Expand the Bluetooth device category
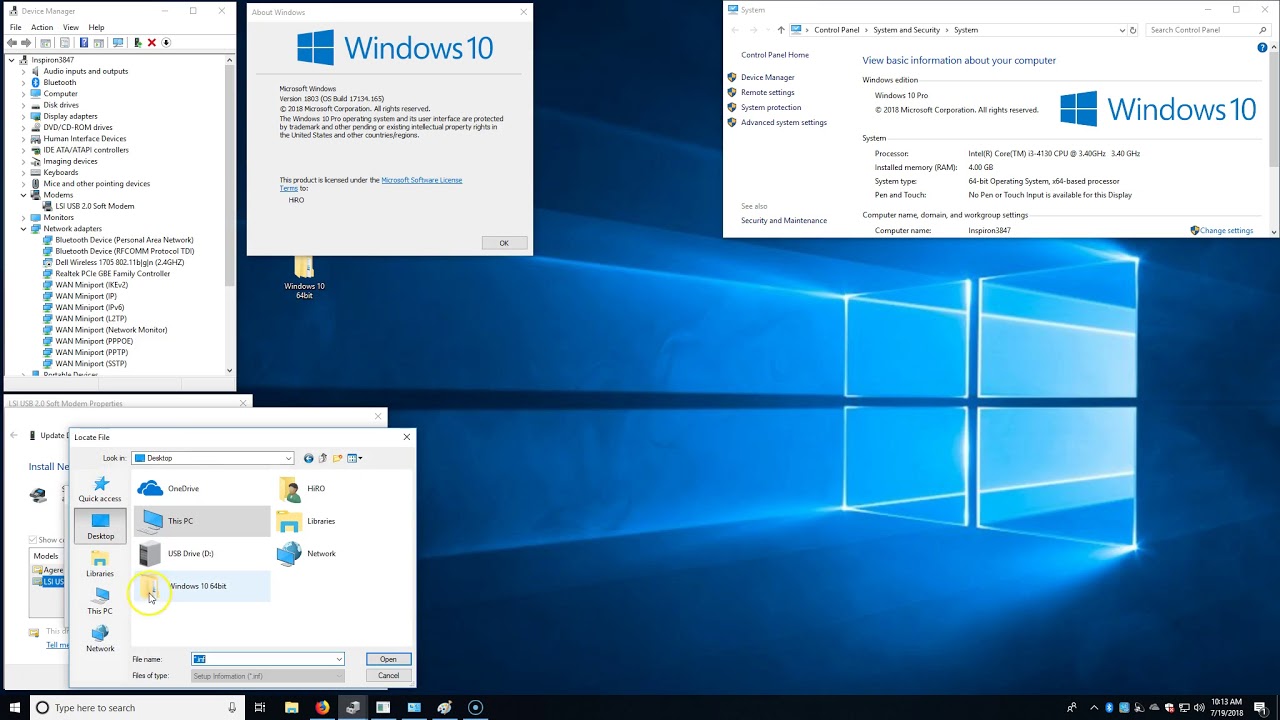The width and height of the screenshot is (1280, 720). 23,82
